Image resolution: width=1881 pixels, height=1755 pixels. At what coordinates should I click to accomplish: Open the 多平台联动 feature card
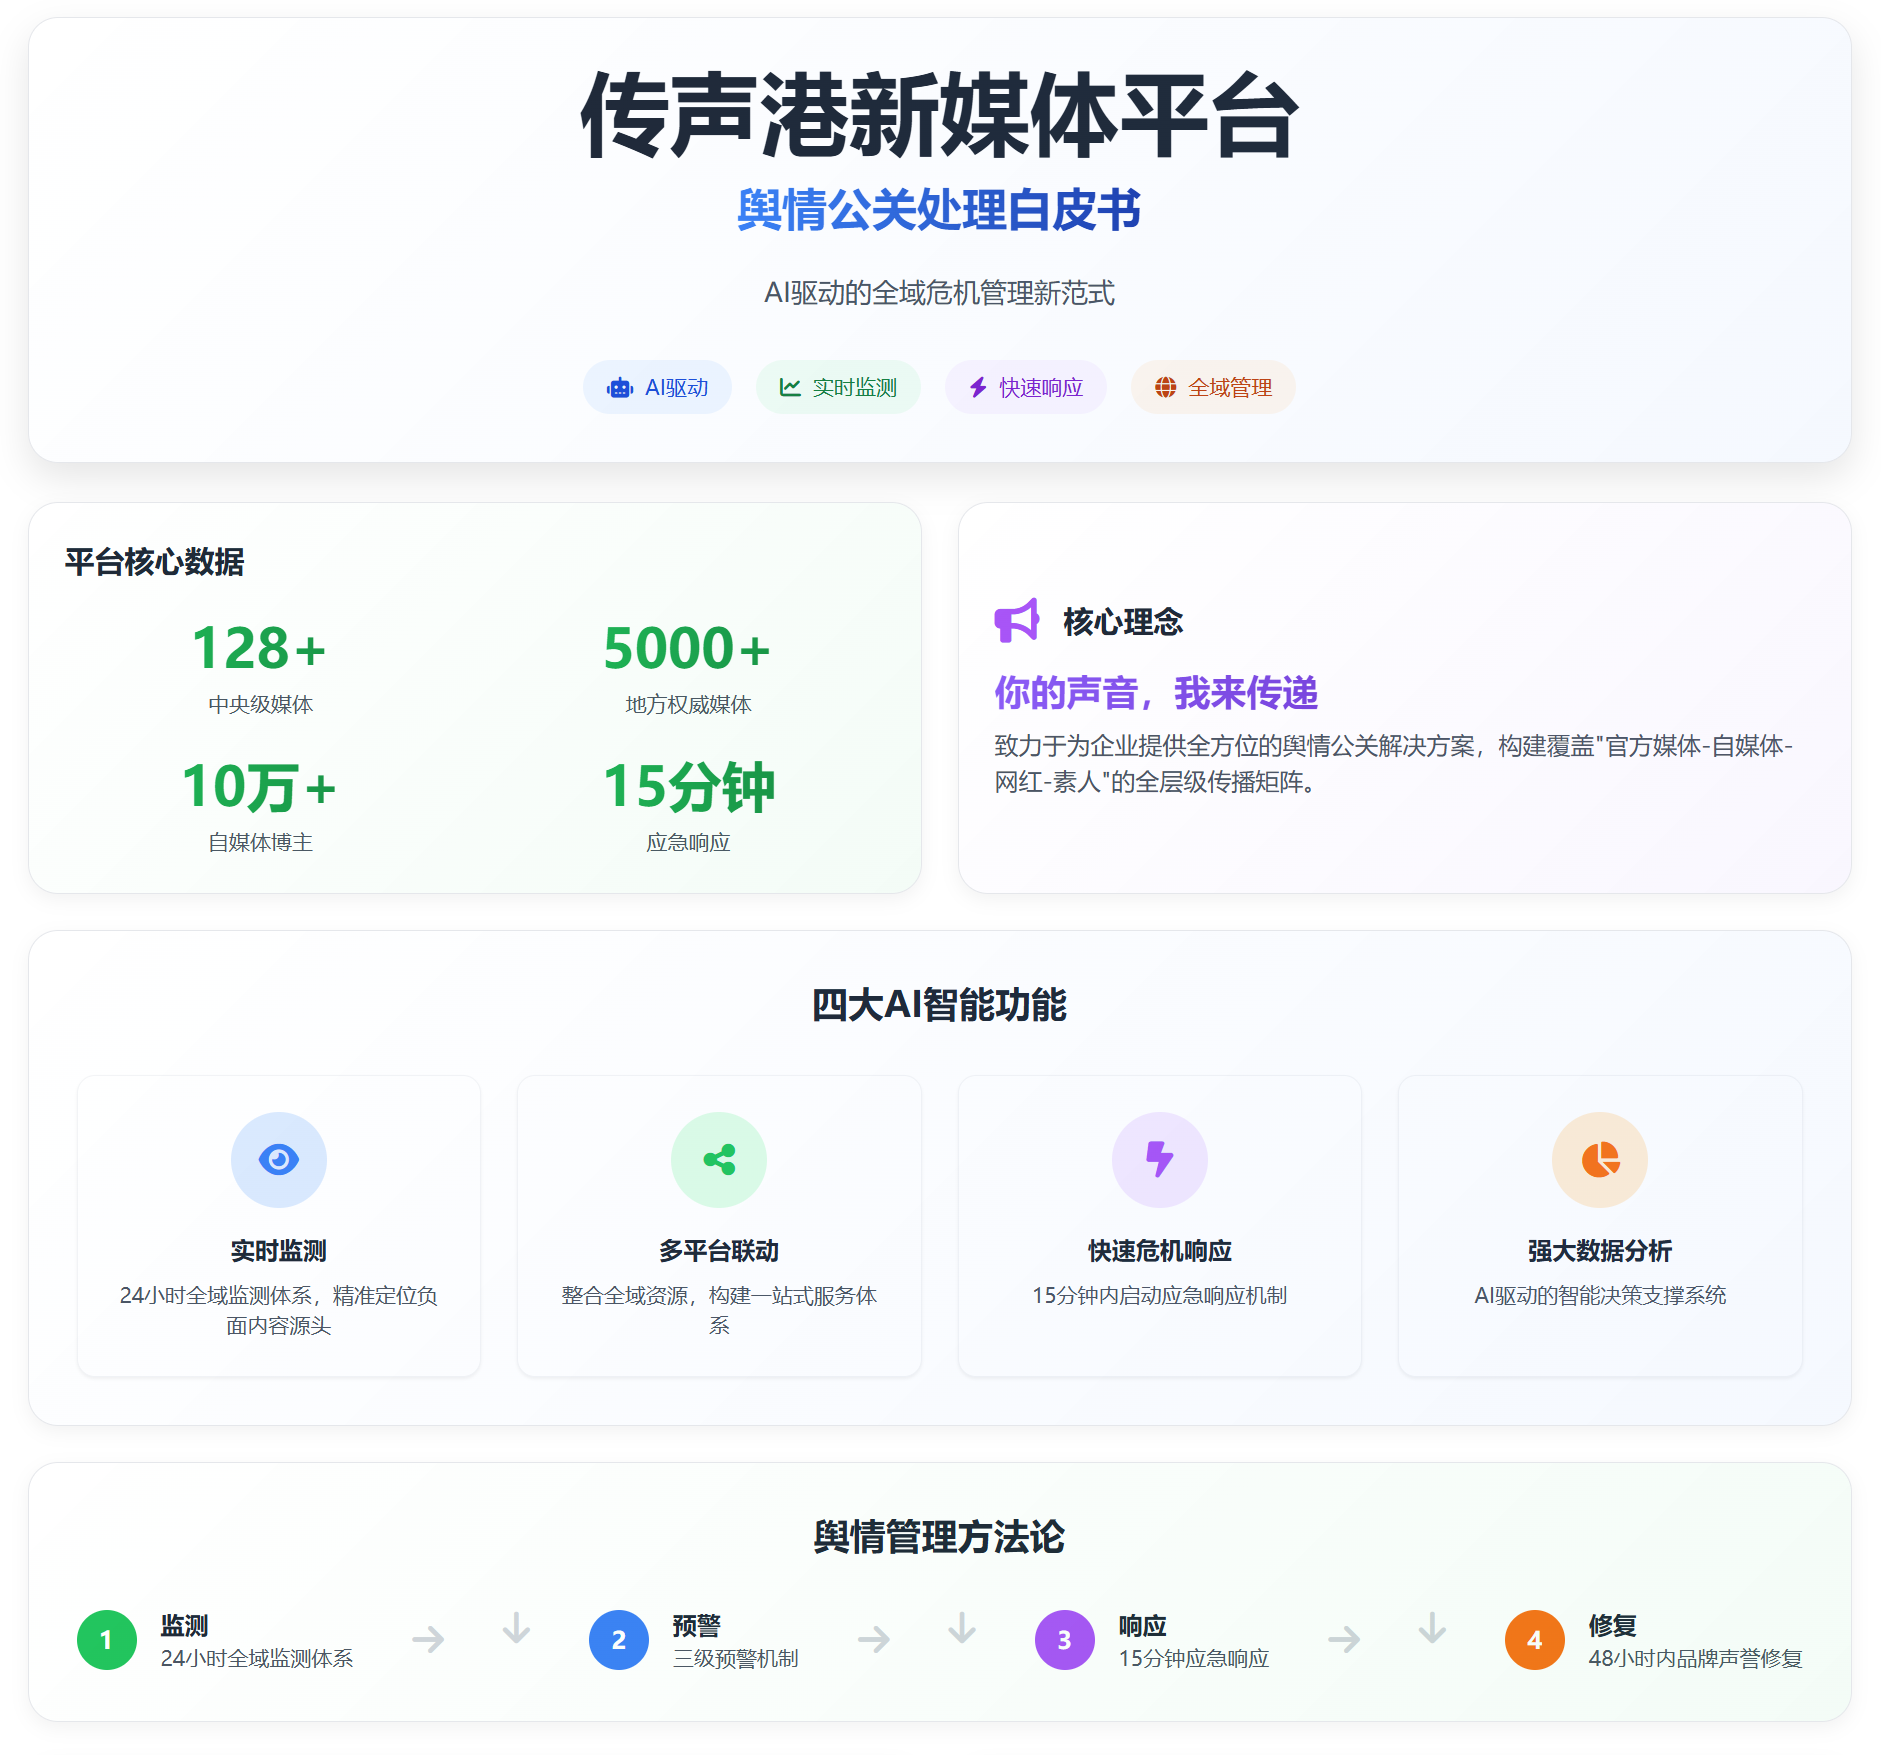point(719,1226)
